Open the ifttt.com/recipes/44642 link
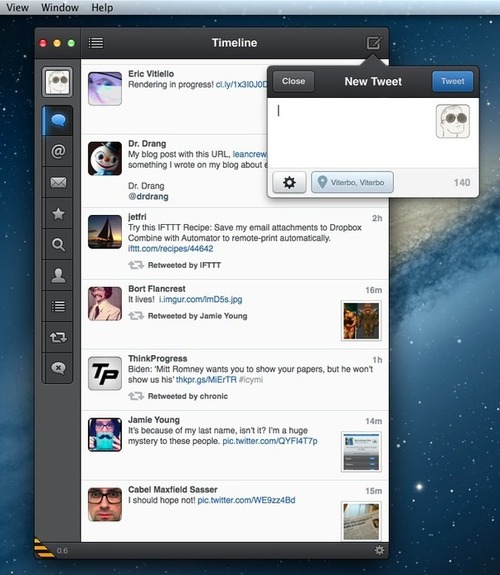The image size is (500, 575). tap(171, 249)
